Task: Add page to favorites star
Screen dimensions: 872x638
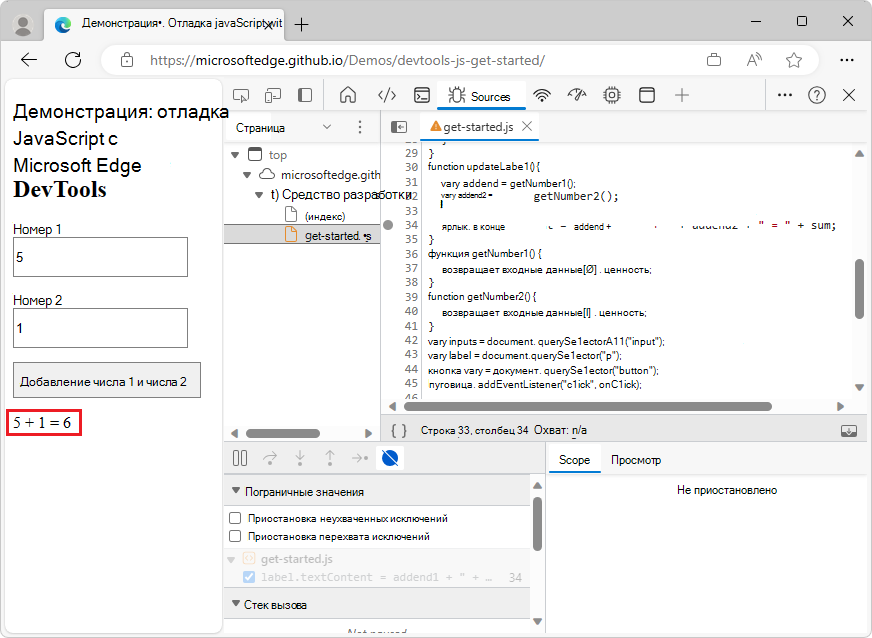Action: [794, 60]
